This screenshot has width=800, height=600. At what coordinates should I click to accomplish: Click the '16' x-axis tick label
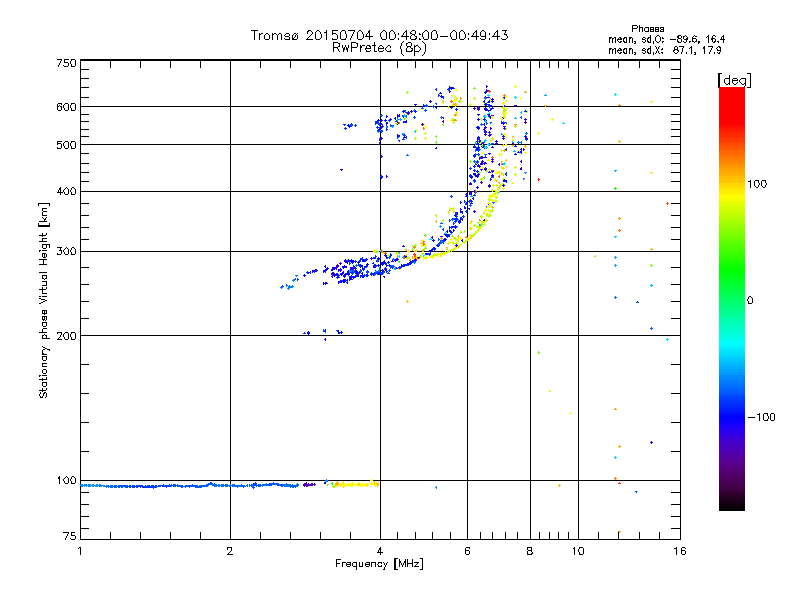click(x=680, y=551)
